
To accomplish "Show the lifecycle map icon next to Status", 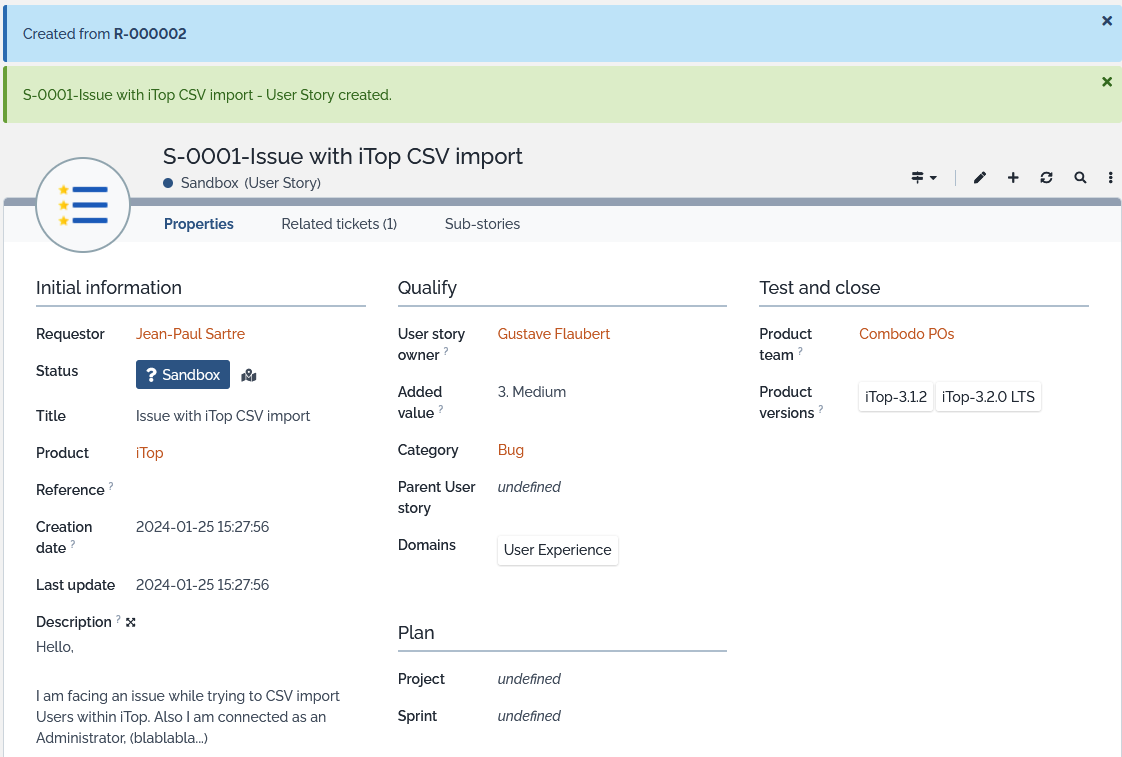I will 249,375.
